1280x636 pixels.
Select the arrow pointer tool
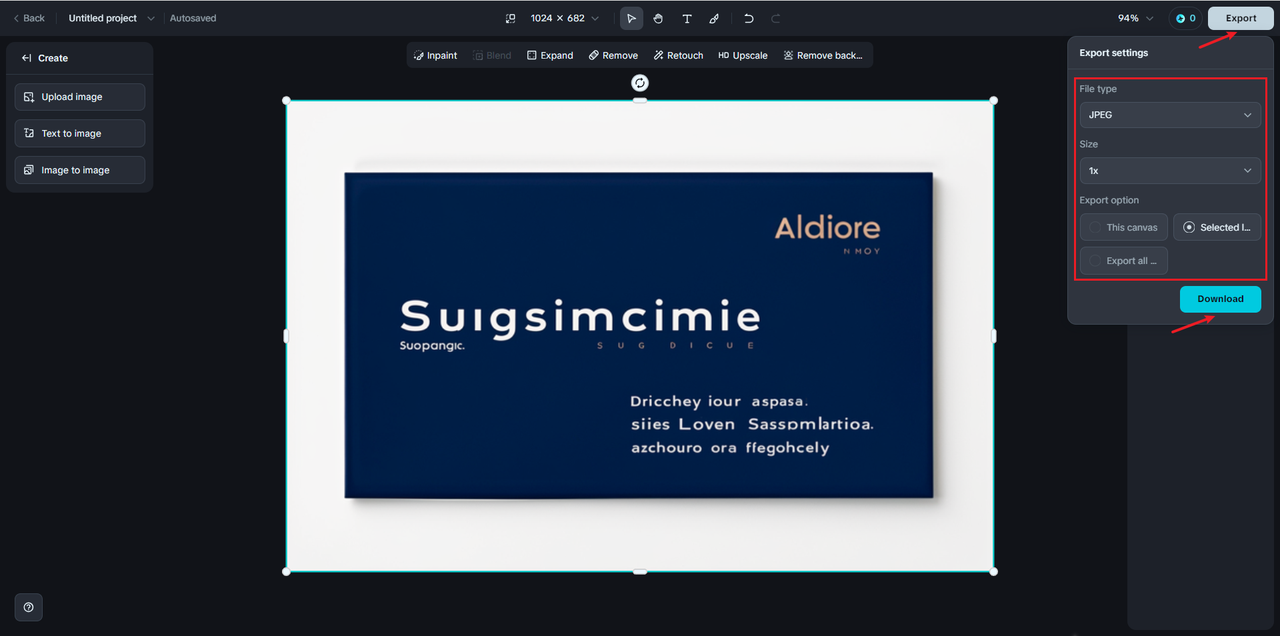pyautogui.click(x=631, y=18)
